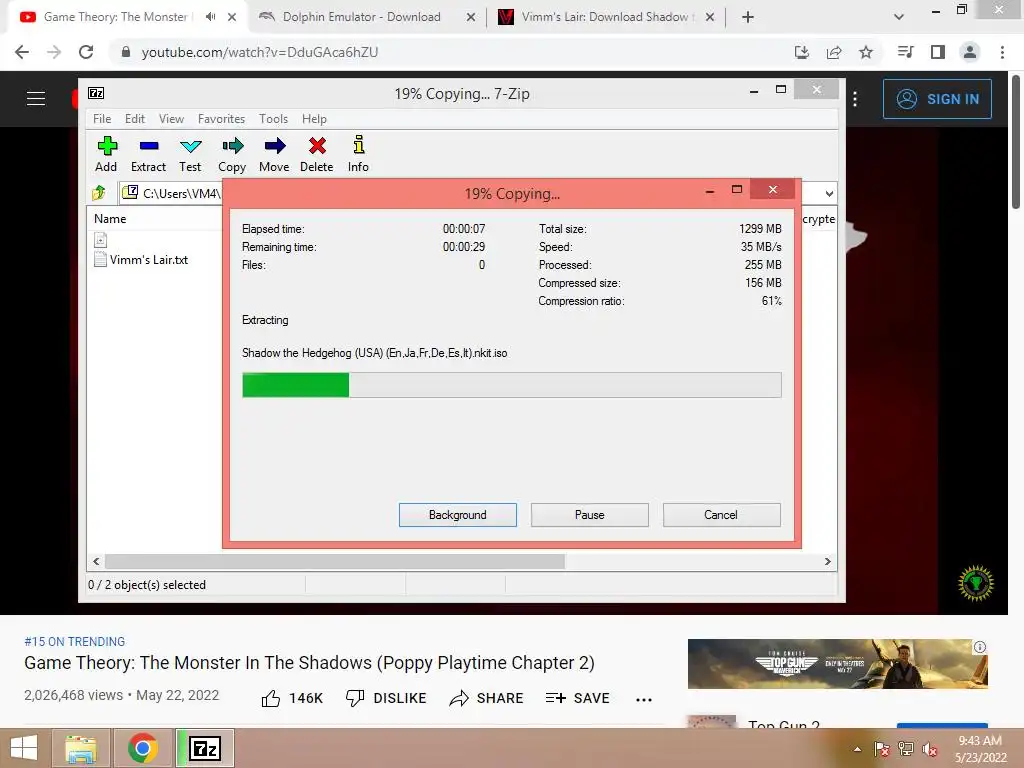The image size is (1024, 768).
Task: Open the File menu in 7-Zip
Action: 102,119
